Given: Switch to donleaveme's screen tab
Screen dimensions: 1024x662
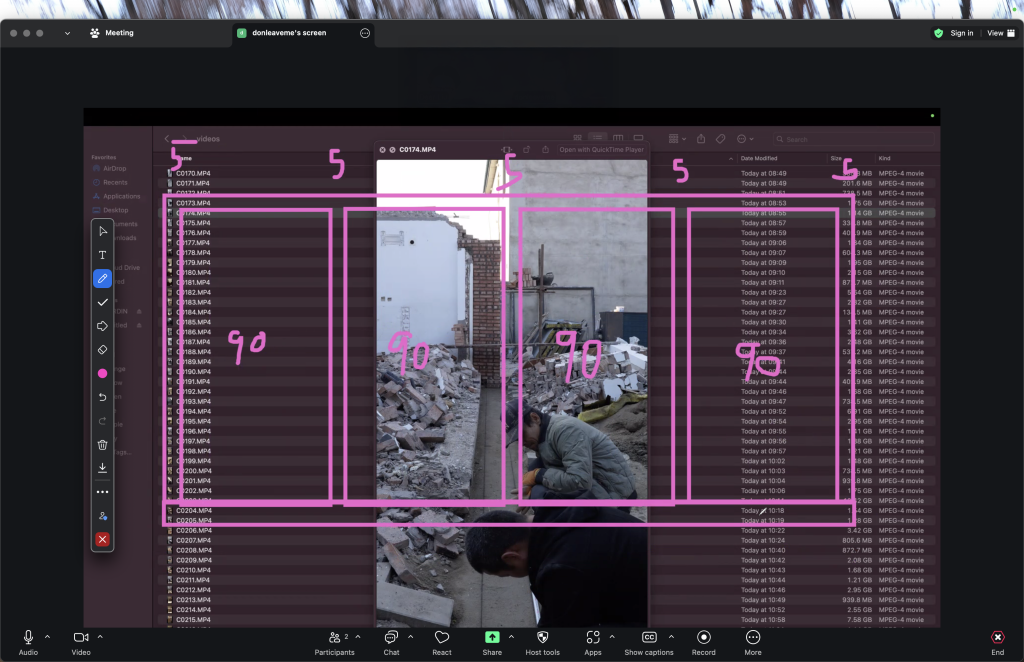Looking at the screenshot, I should coord(289,33).
